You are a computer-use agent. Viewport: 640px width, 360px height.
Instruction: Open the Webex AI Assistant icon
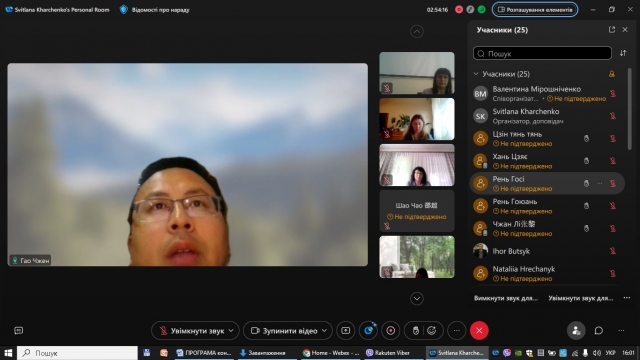click(369, 331)
